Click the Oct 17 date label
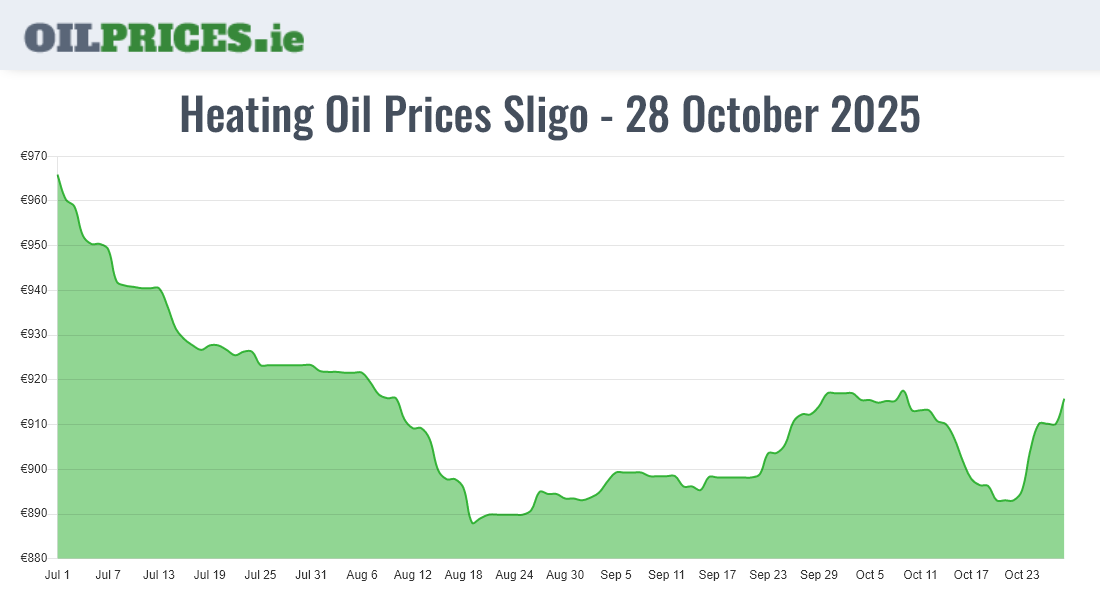 coord(971,575)
